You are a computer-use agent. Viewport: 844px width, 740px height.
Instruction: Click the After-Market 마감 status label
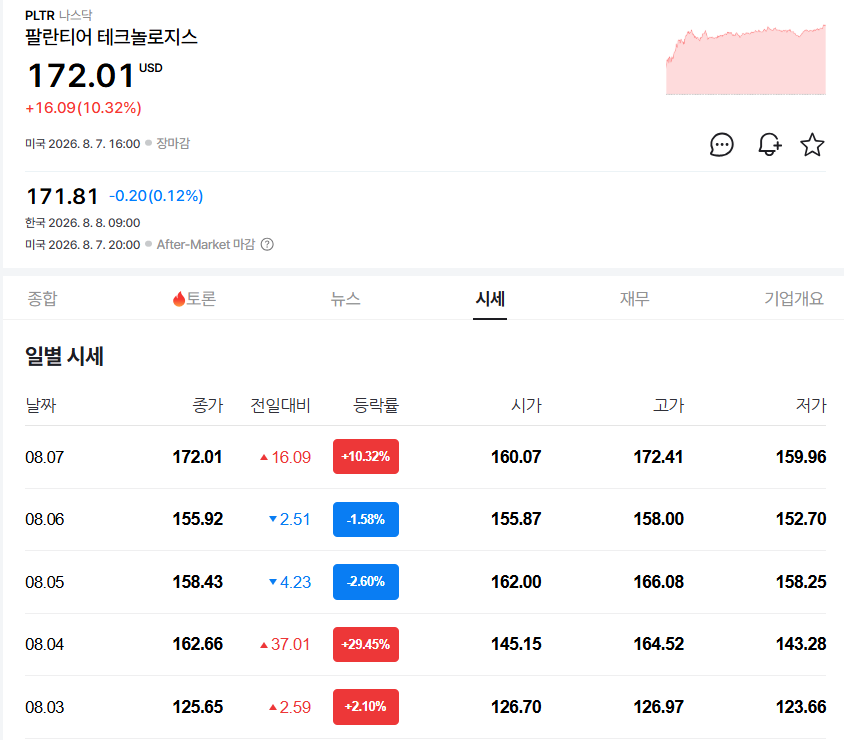pyautogui.click(x=206, y=244)
